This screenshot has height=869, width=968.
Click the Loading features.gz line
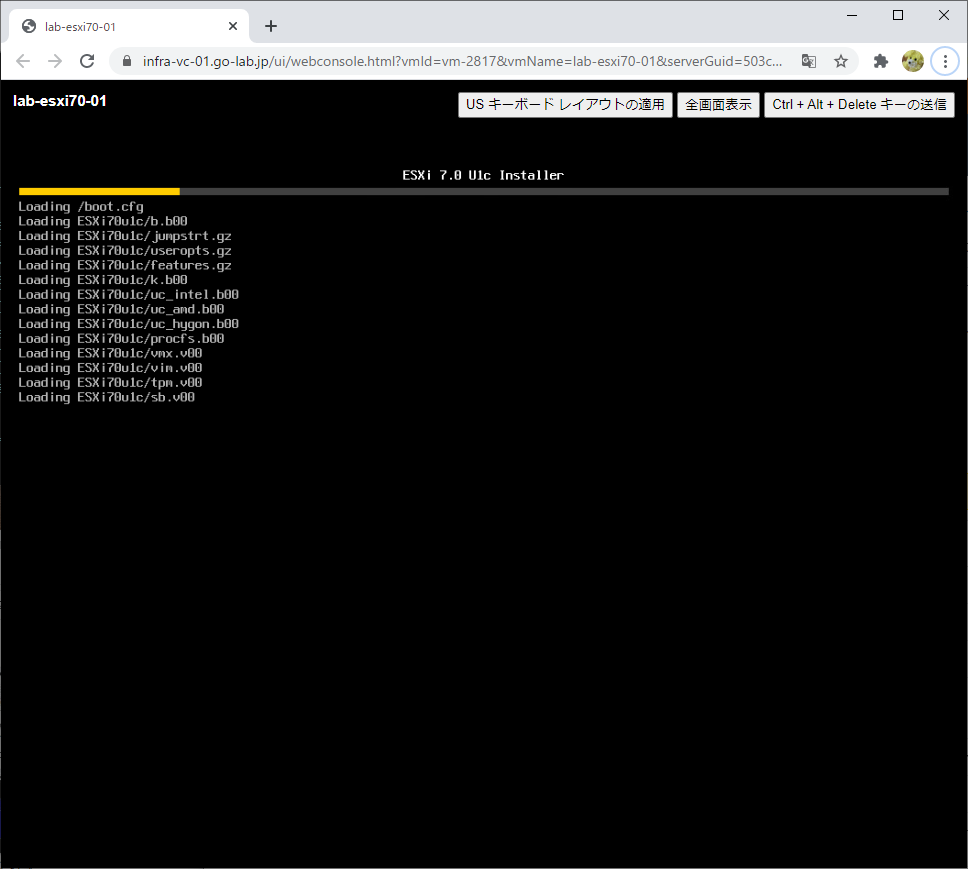click(x=125, y=265)
